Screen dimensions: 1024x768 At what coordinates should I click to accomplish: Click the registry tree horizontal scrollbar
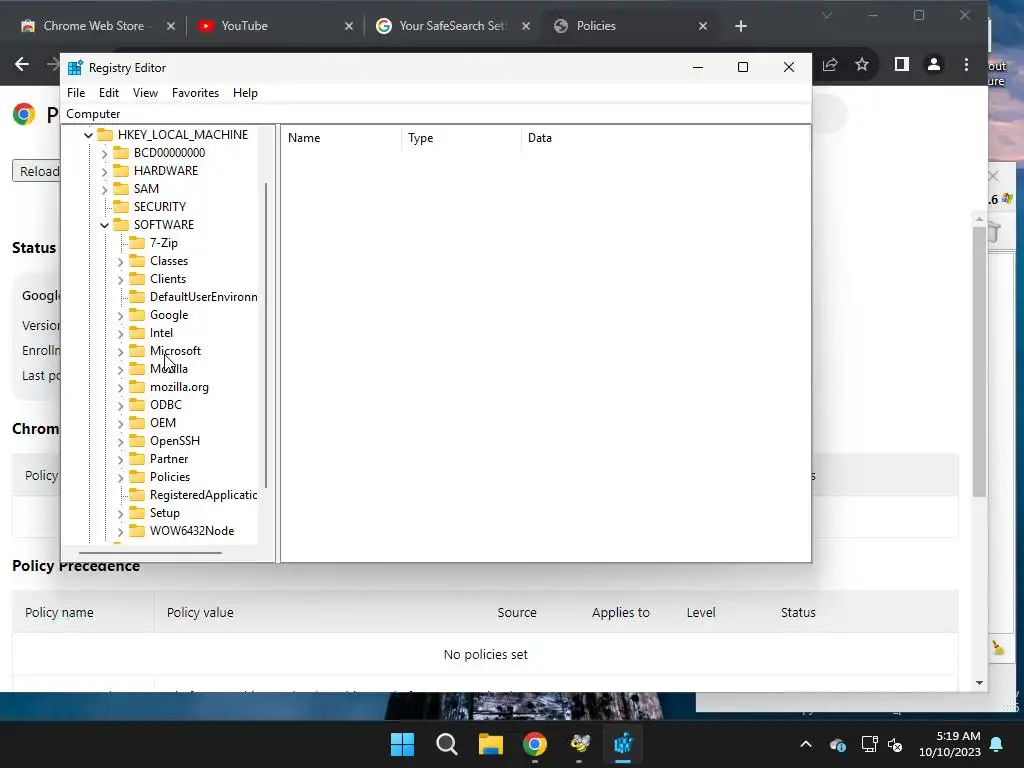tap(150, 552)
